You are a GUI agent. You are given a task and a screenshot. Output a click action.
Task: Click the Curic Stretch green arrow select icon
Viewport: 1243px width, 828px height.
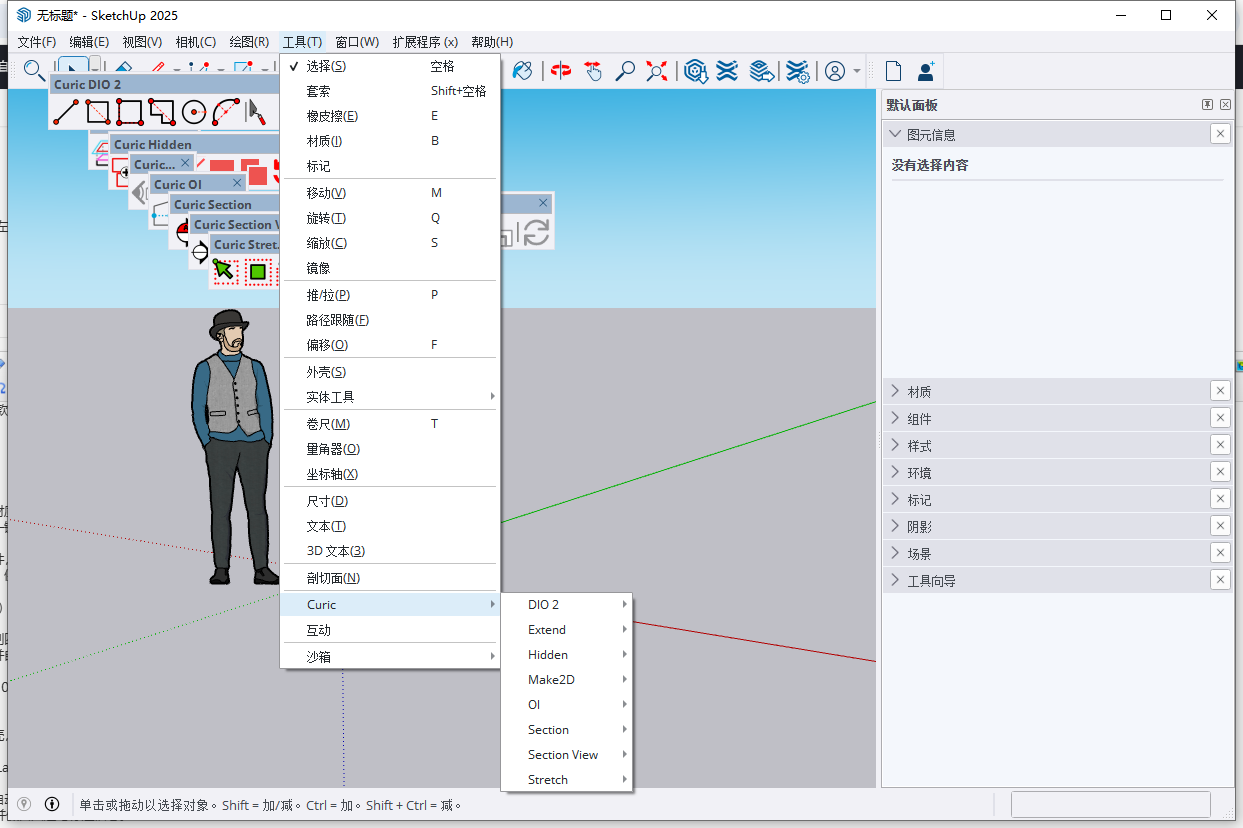point(225,271)
